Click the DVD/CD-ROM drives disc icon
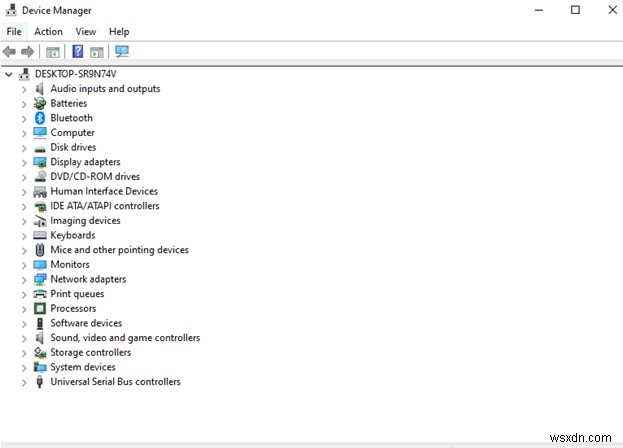 coord(40,176)
